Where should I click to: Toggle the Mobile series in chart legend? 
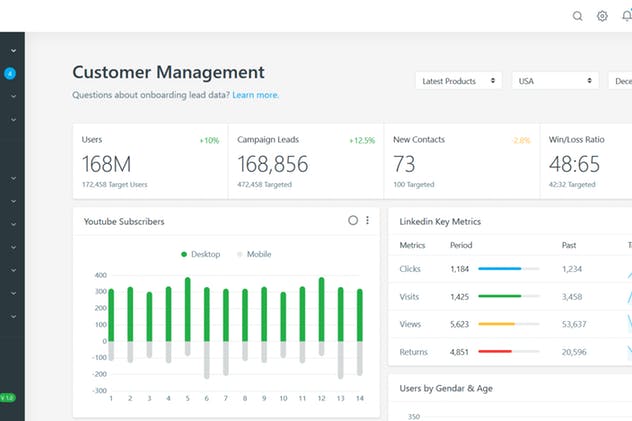point(254,254)
